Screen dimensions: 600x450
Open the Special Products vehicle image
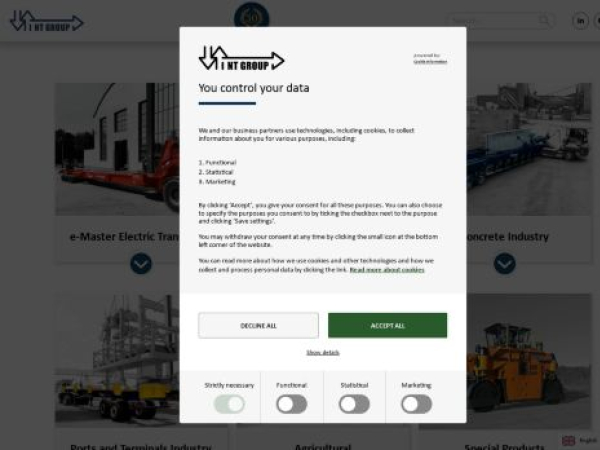[529, 360]
